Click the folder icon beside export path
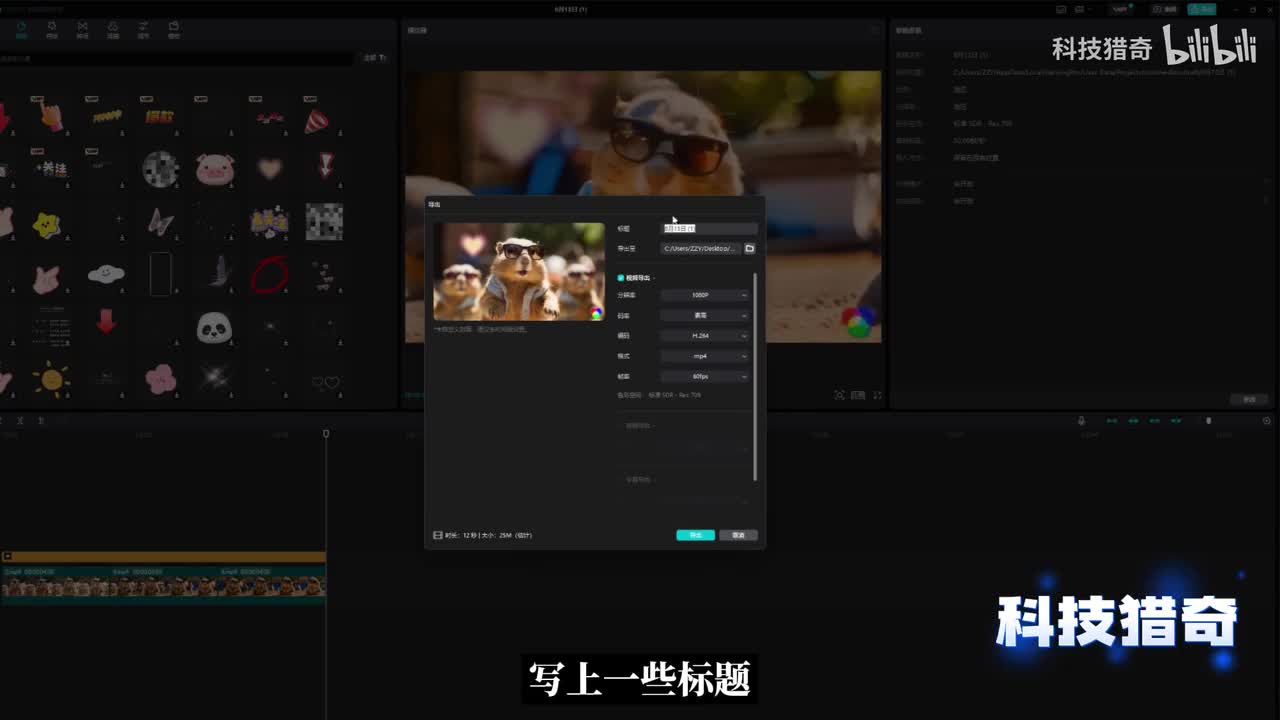The image size is (1280, 720). pyautogui.click(x=750, y=248)
